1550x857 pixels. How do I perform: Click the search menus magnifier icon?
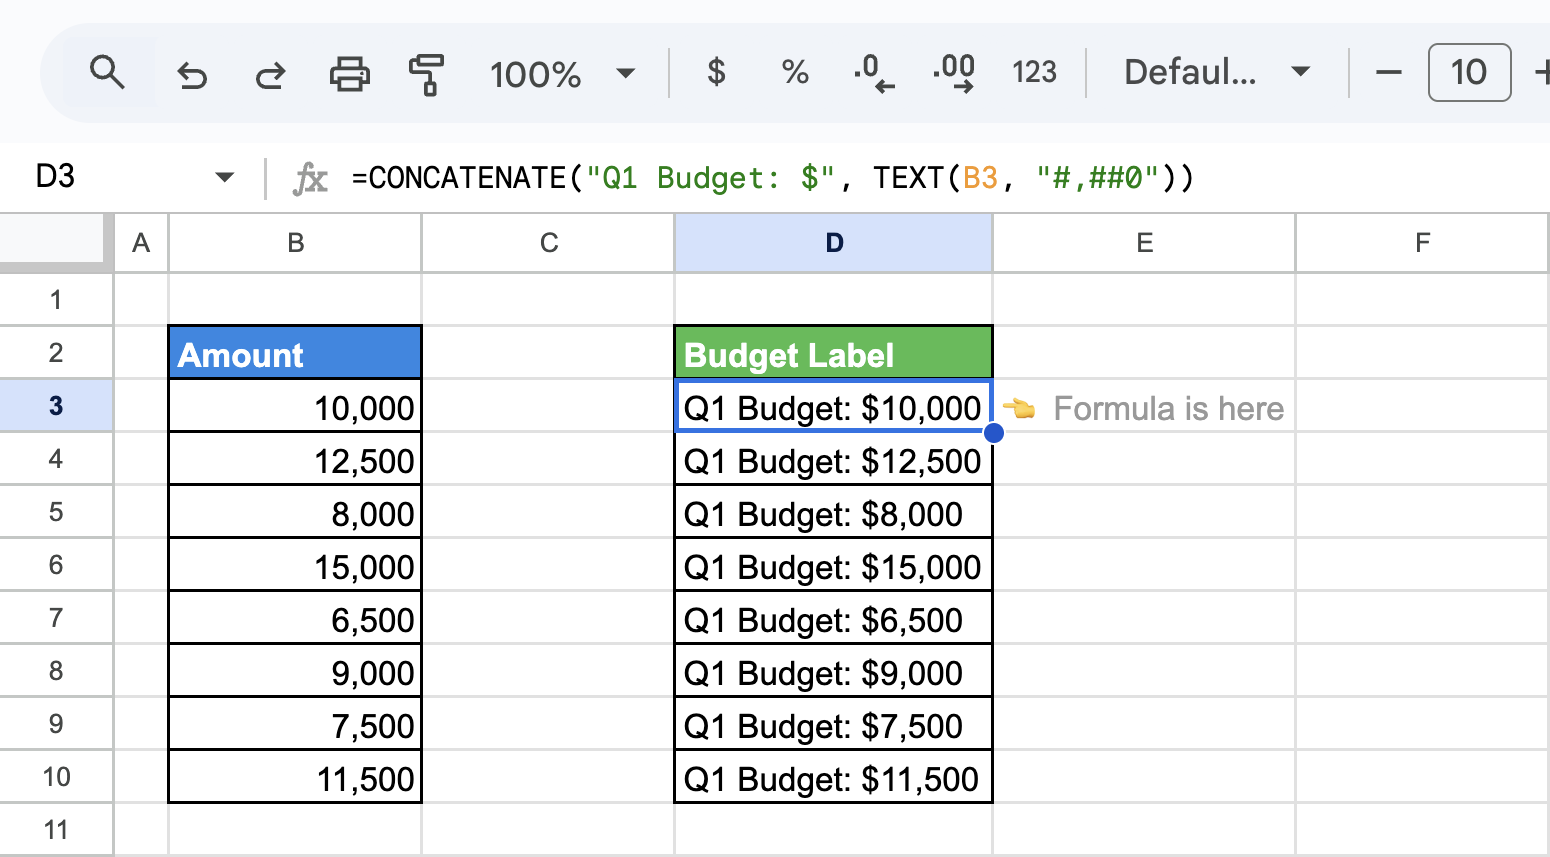coord(107,73)
